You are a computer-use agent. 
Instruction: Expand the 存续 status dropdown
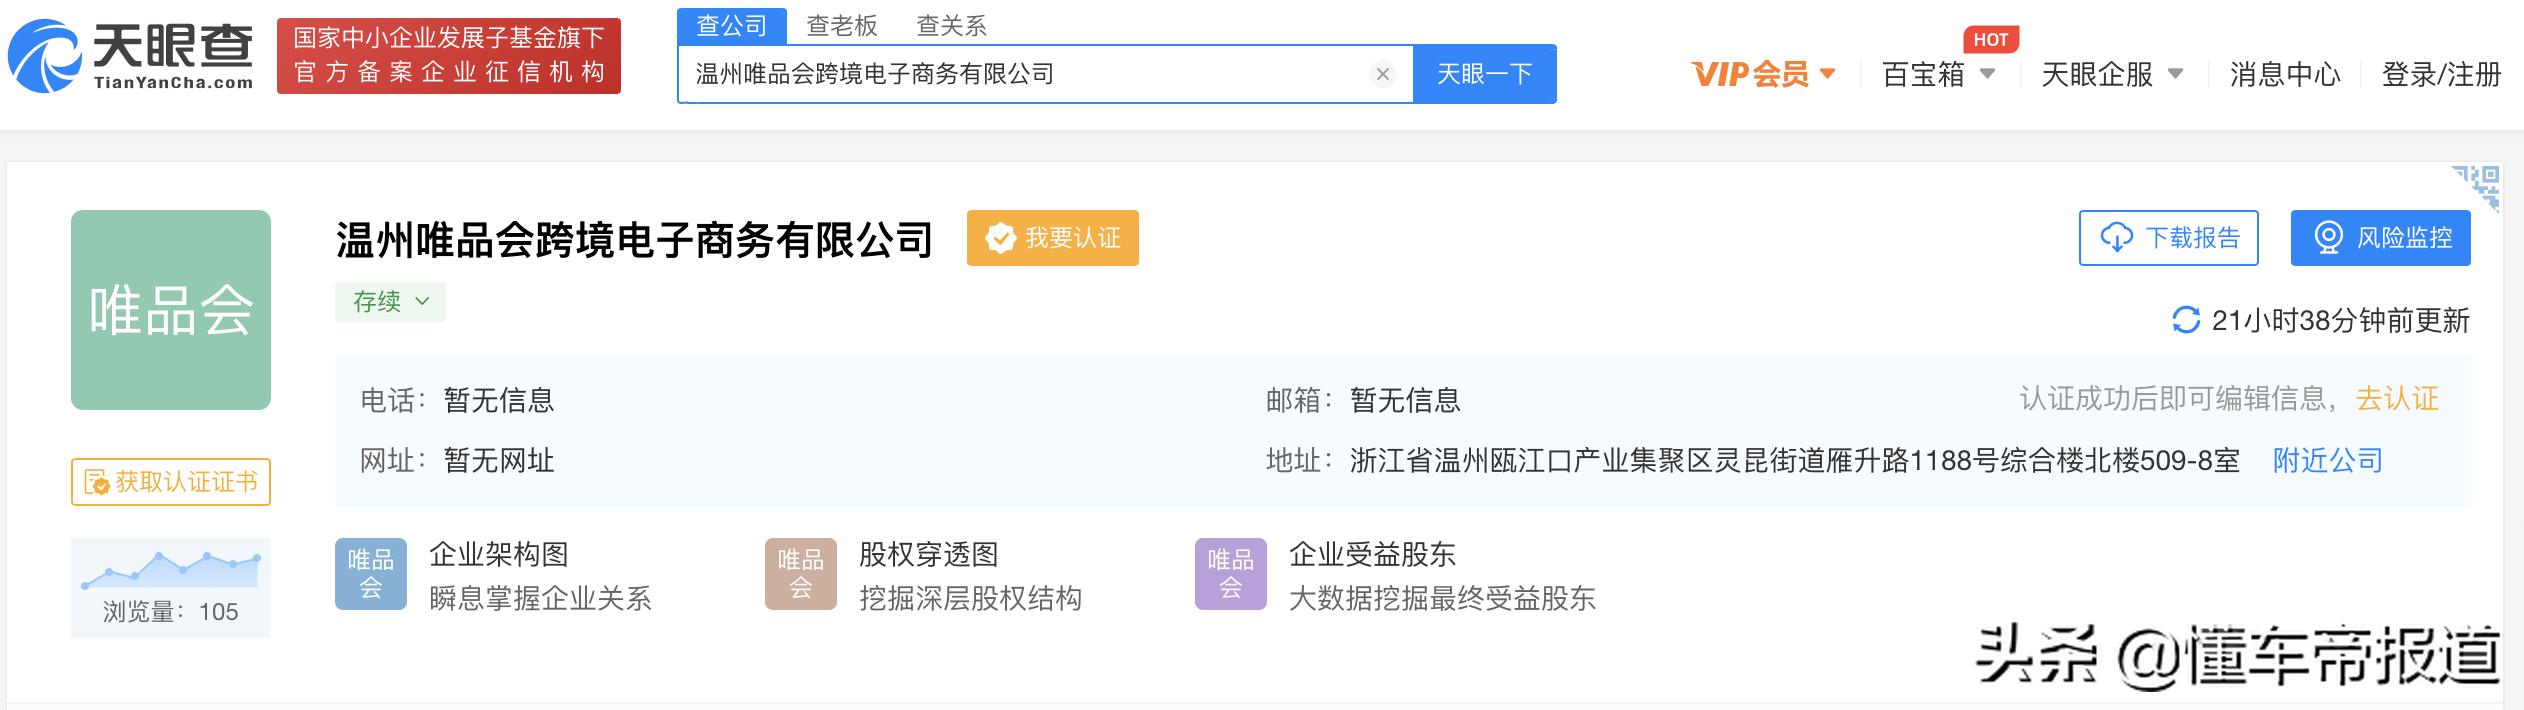coord(390,302)
